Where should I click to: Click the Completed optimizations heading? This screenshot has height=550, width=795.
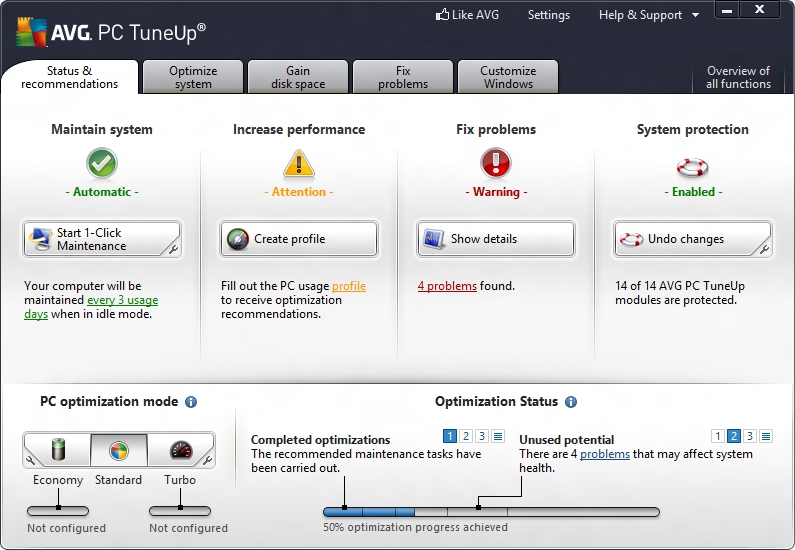(320, 439)
